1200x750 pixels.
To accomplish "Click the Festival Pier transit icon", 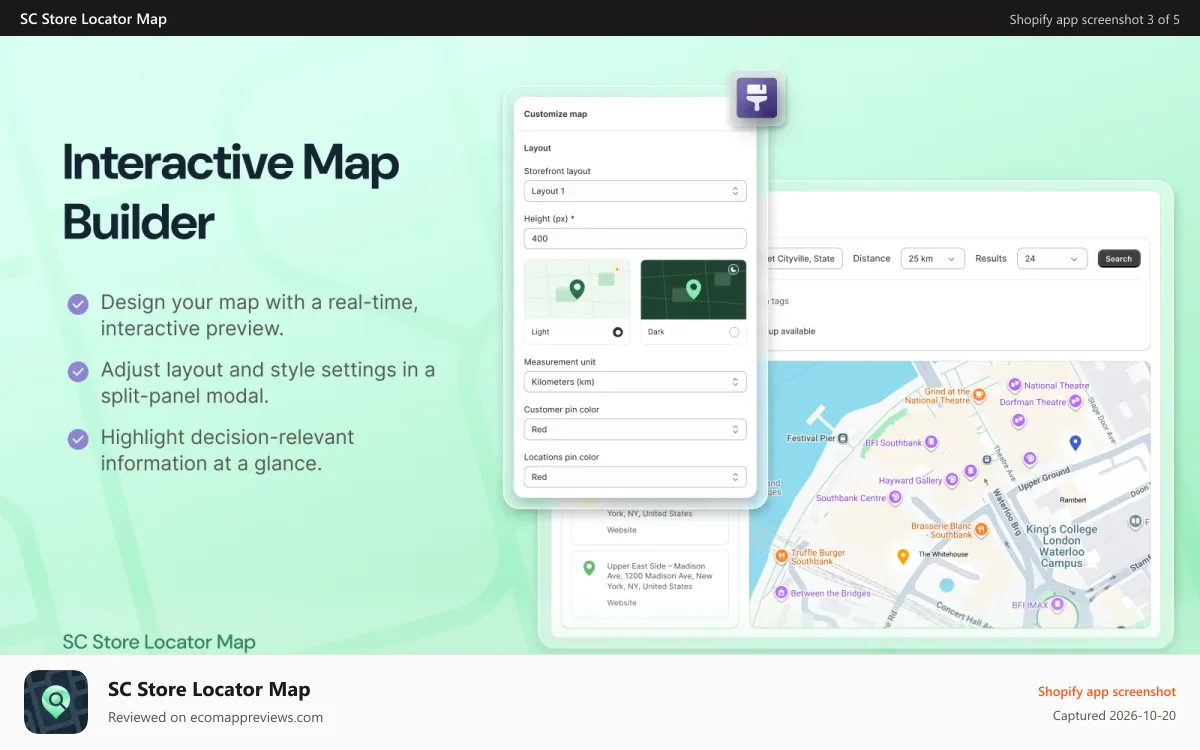I will [843, 438].
